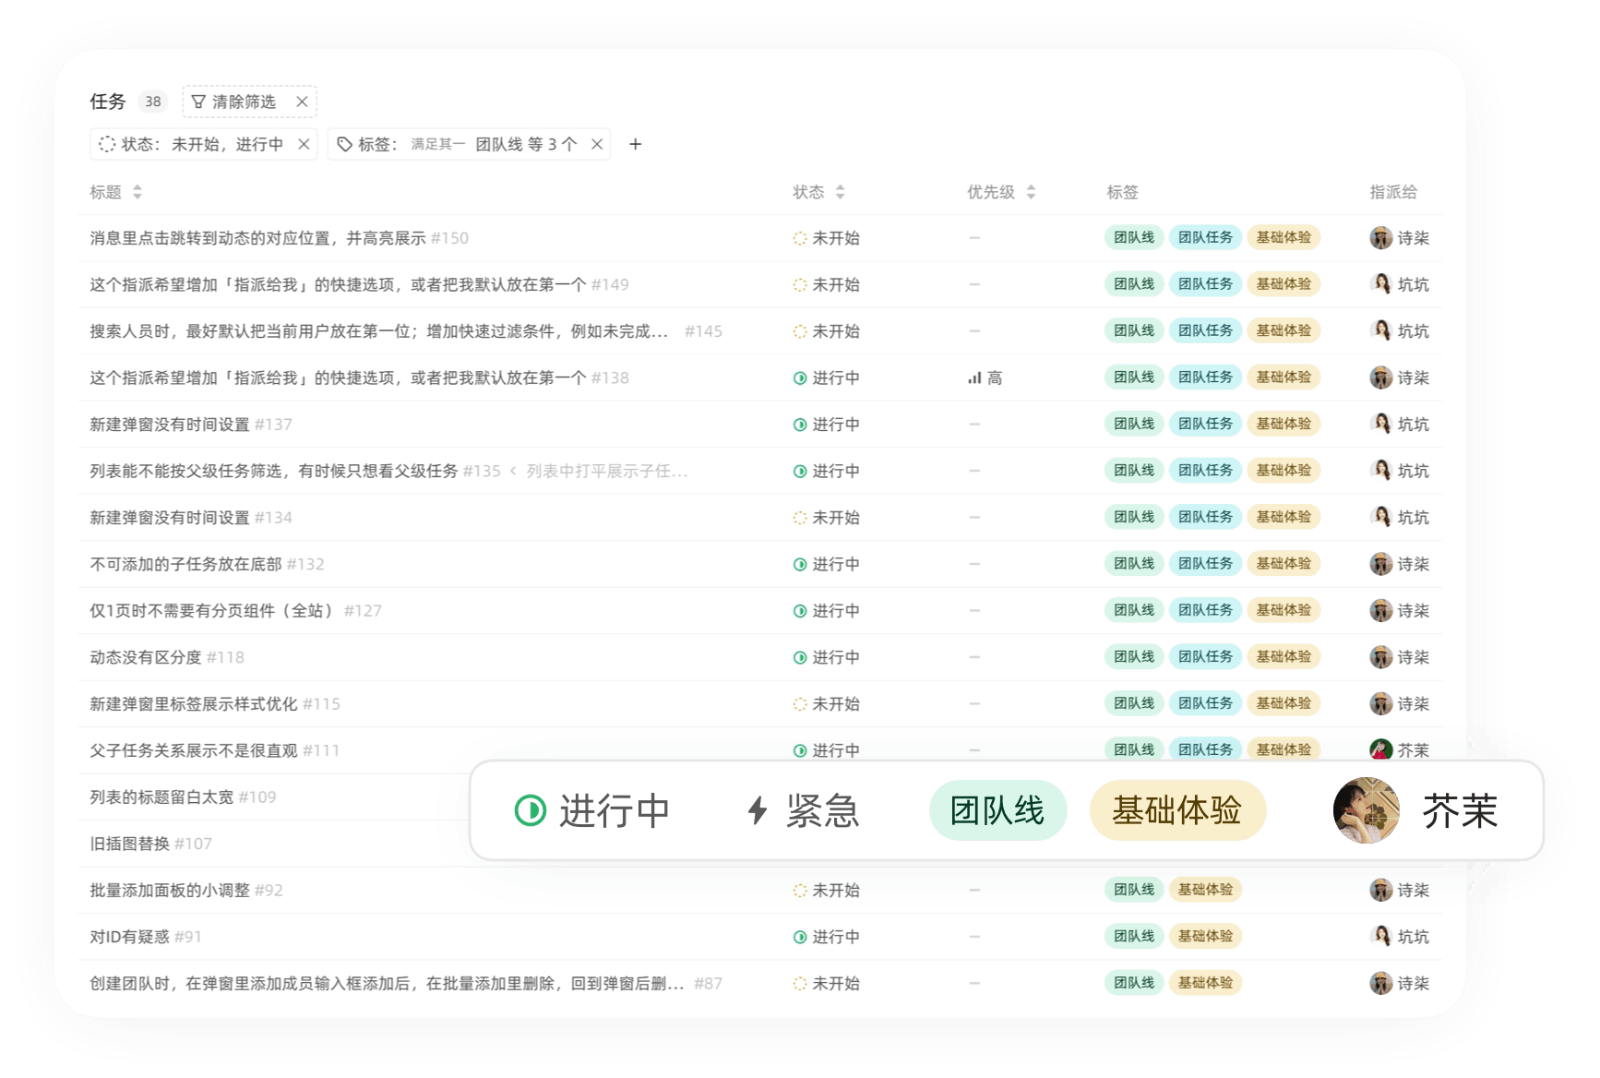Click the tag icon in the 标签 filter chip

pos(341,144)
